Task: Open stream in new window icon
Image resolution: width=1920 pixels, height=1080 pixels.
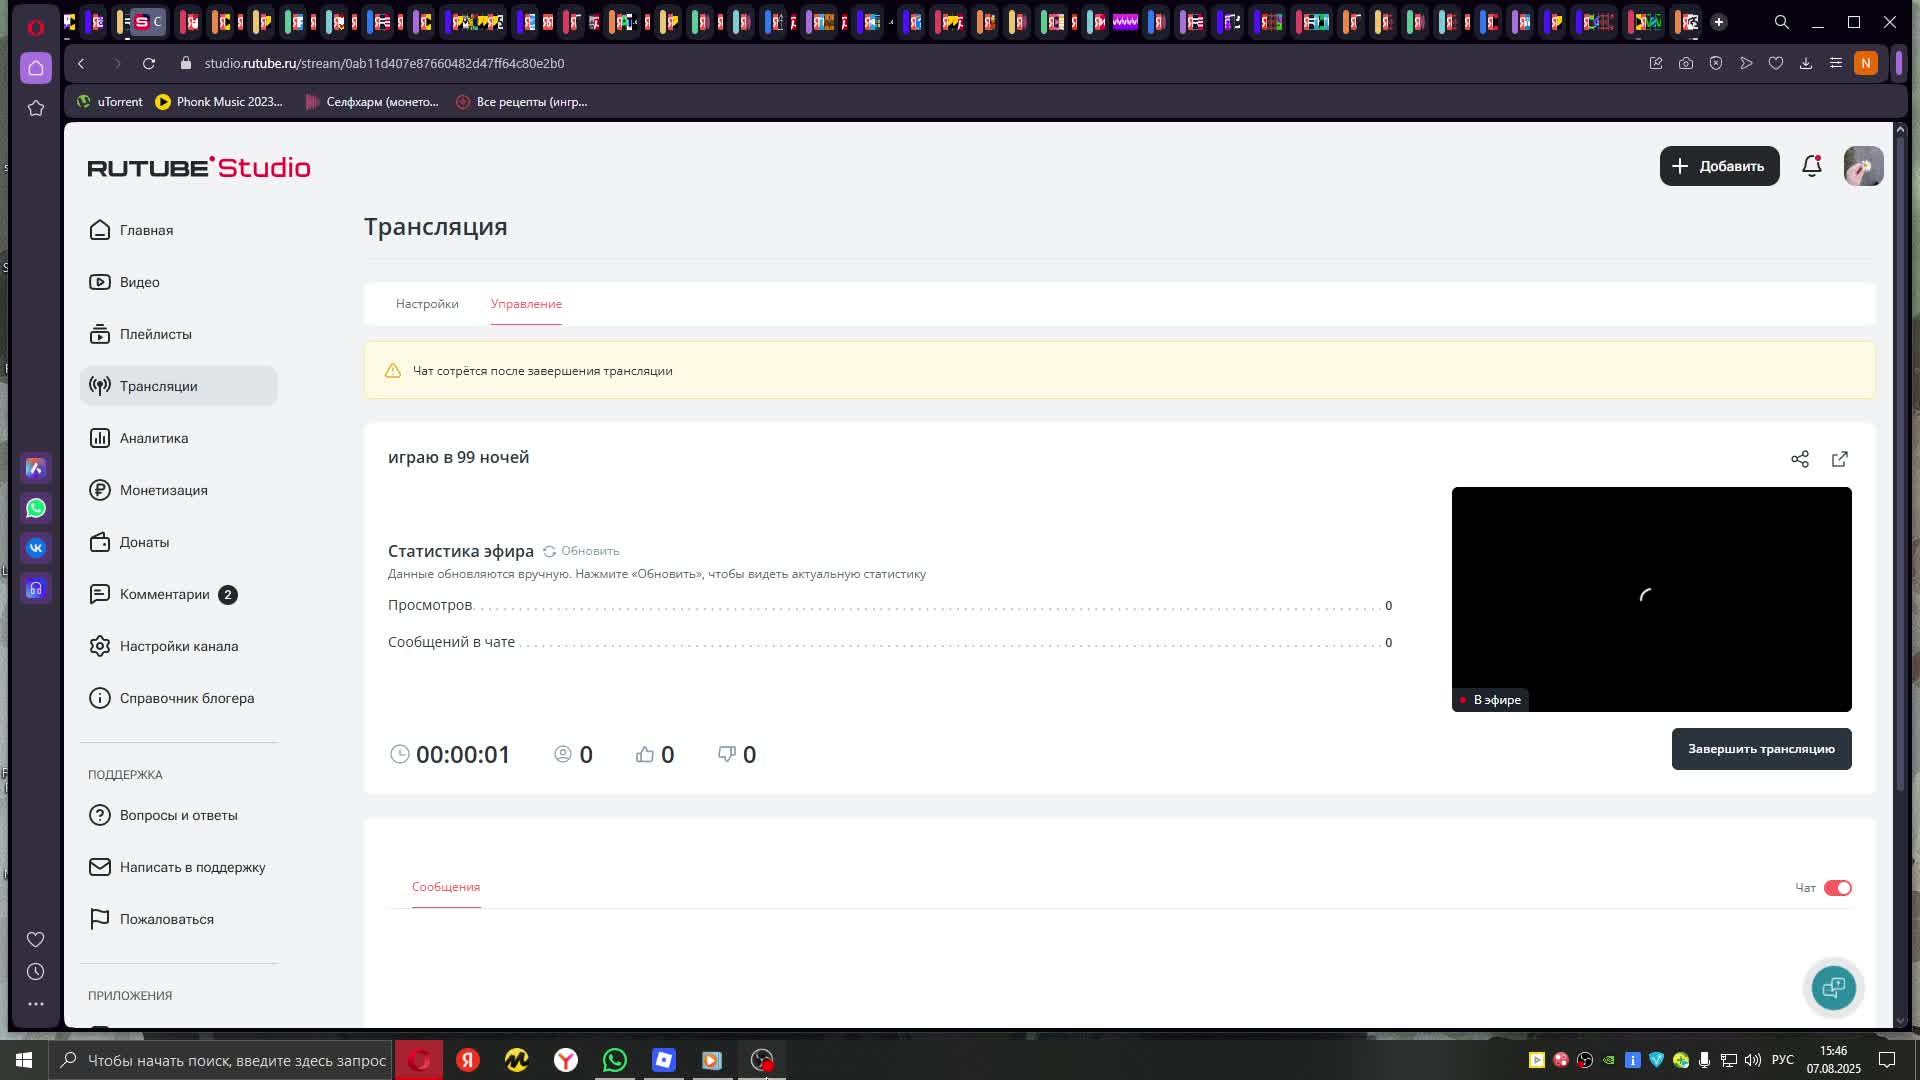Action: (1840, 459)
